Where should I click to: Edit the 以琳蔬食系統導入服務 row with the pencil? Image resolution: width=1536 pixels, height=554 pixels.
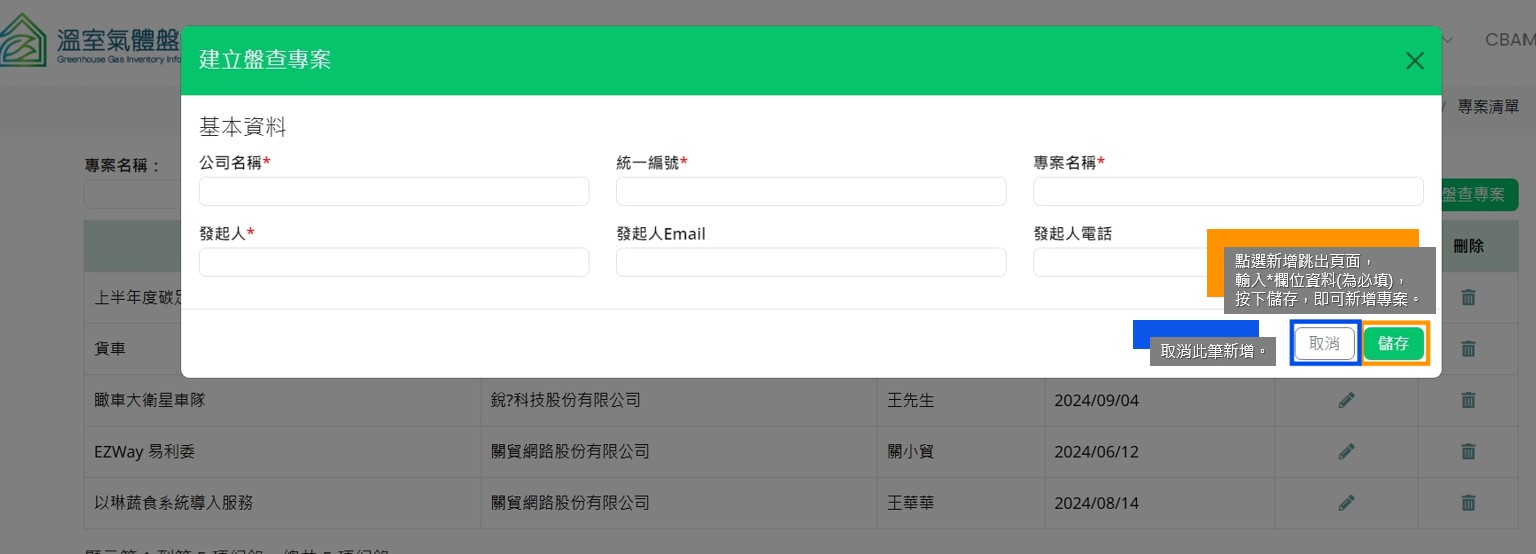(x=1346, y=503)
